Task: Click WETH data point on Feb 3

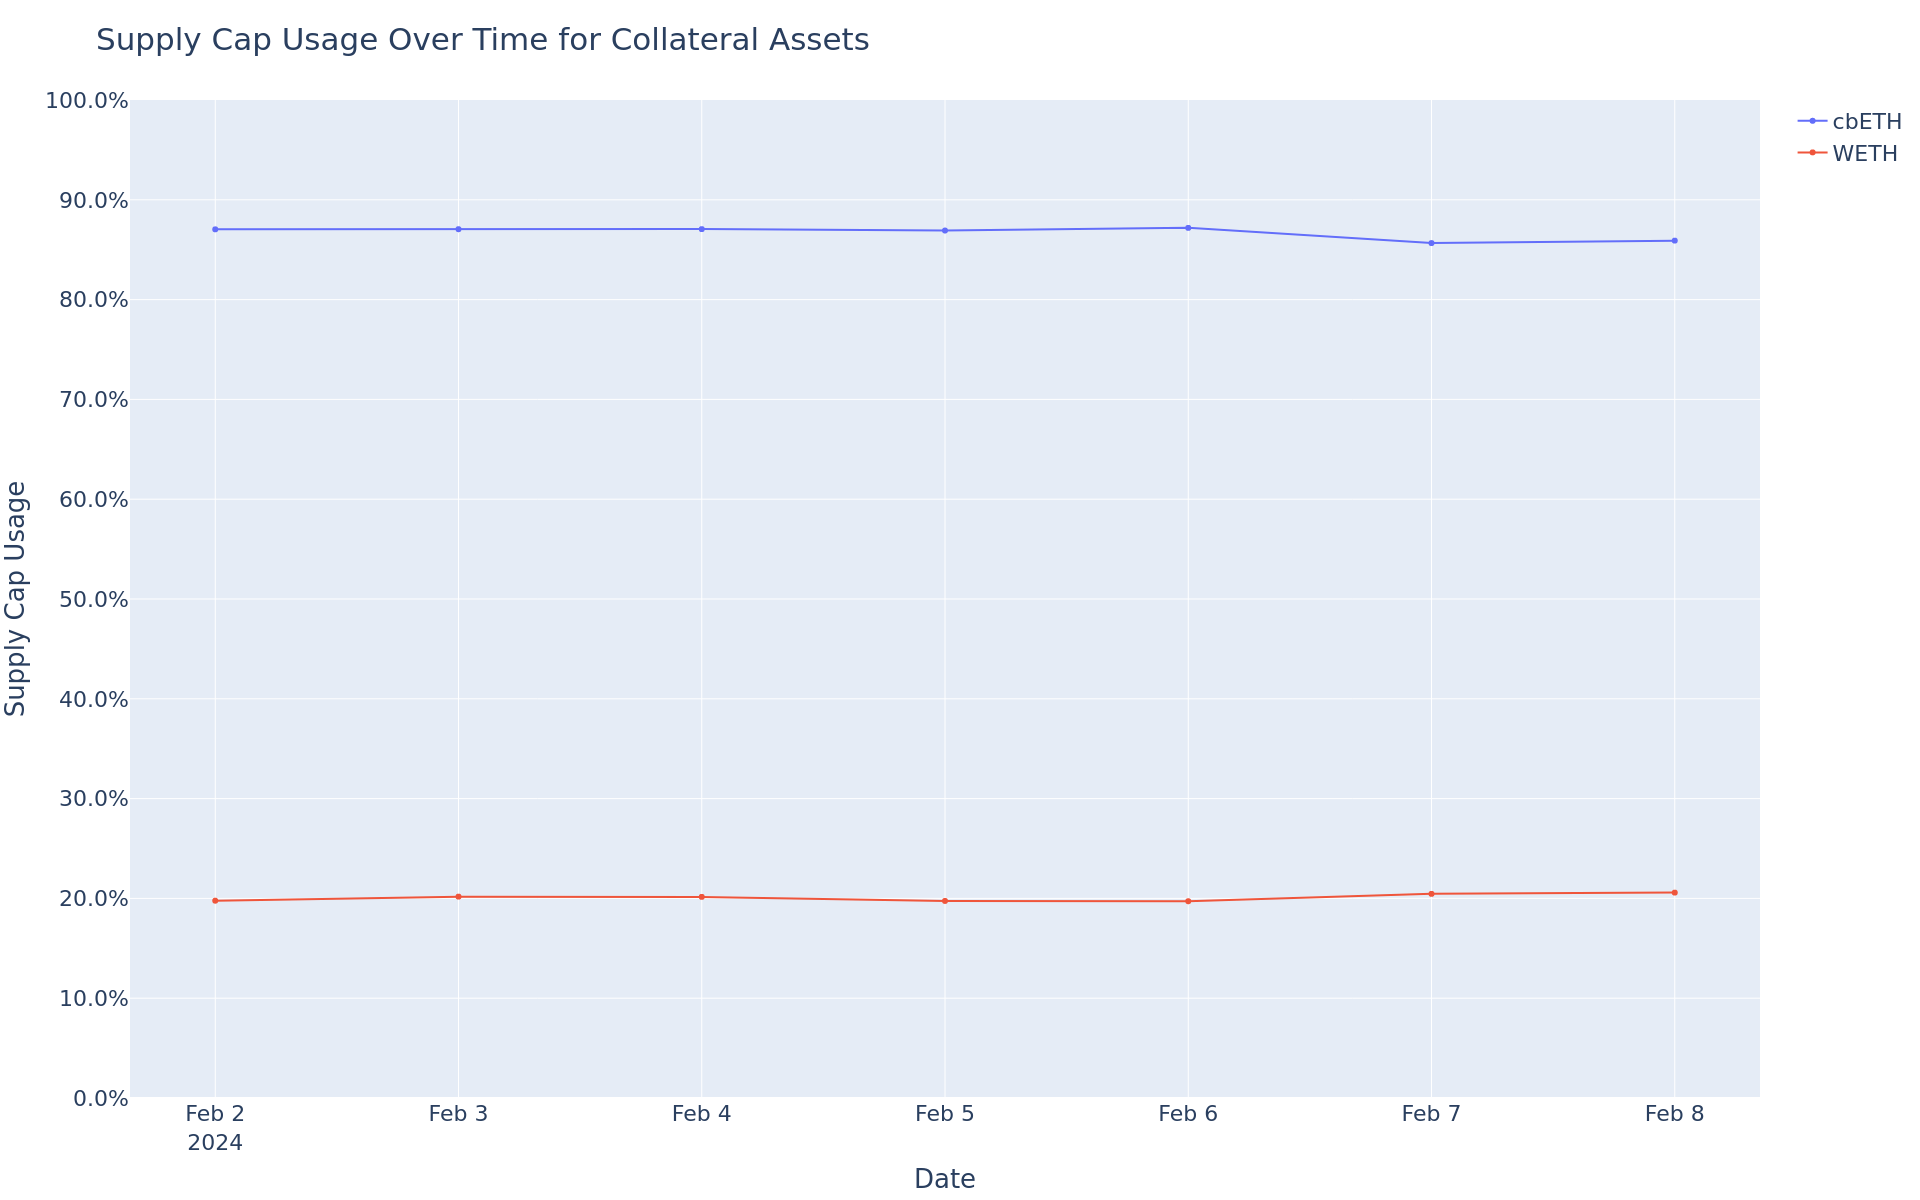Action: [x=458, y=897]
